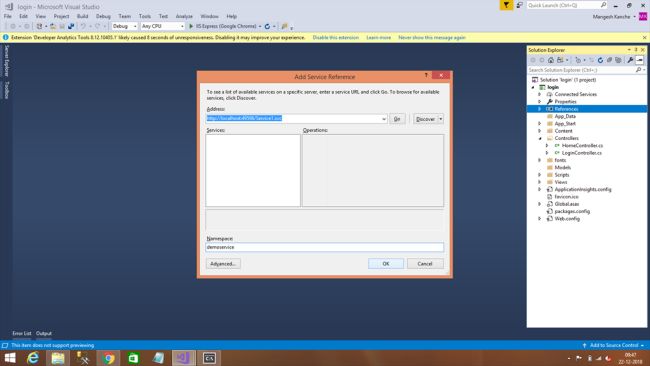The width and height of the screenshot is (650, 366).
Task: Select packages.config in Solution Explorer
Action: tap(572, 211)
